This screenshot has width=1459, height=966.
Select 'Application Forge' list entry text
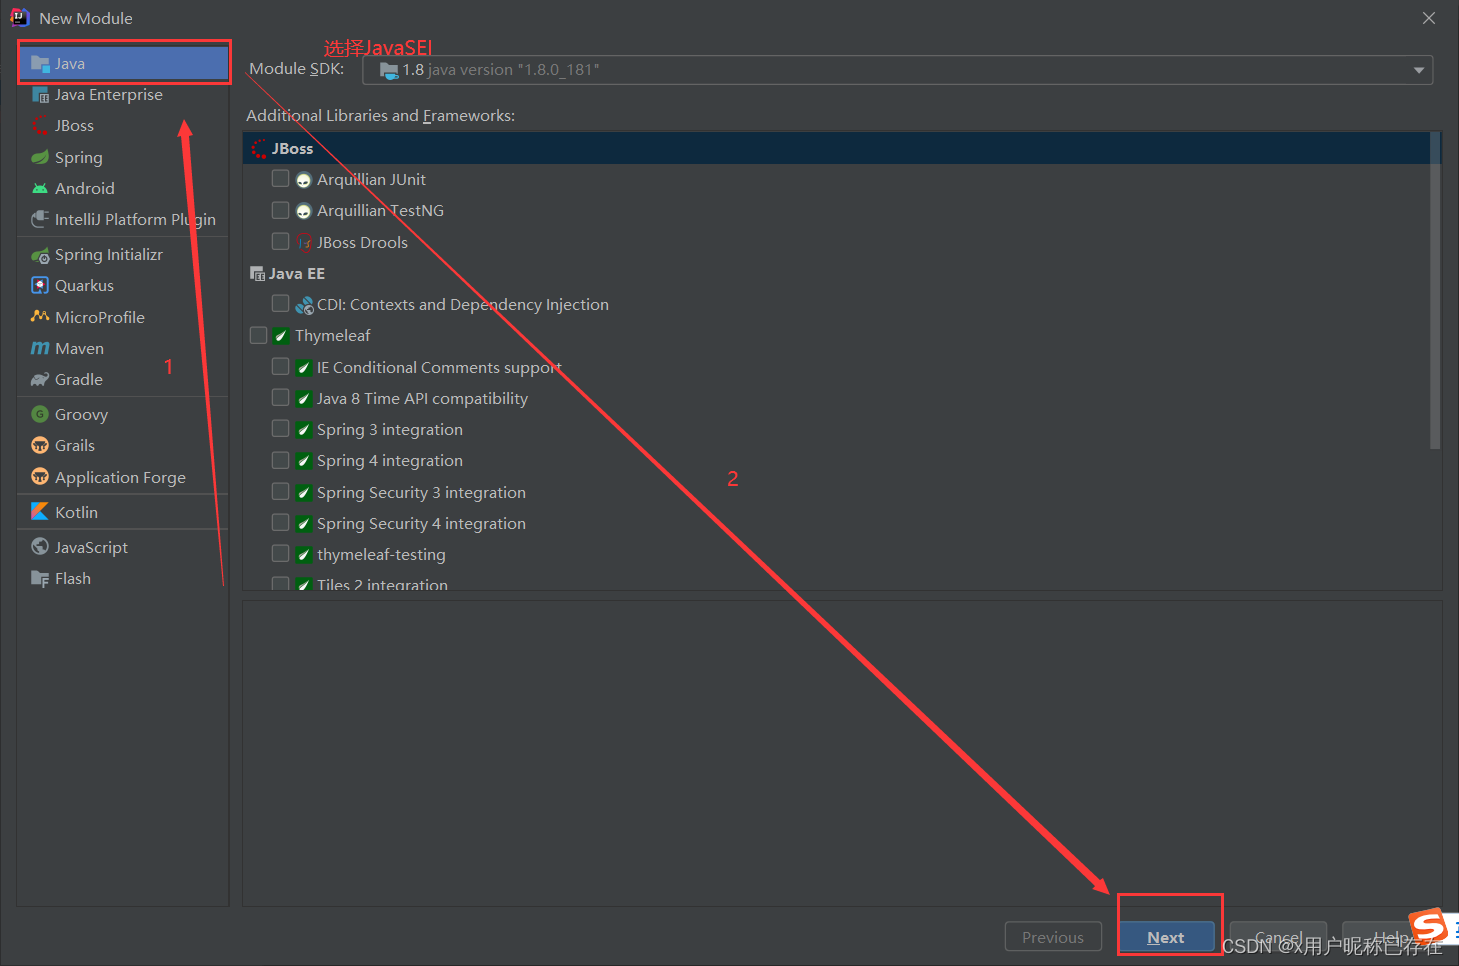click(x=121, y=478)
